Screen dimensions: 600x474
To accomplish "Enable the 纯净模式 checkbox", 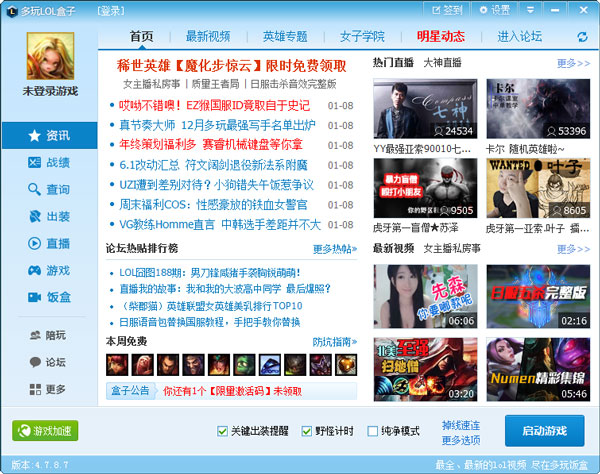I will (372, 431).
